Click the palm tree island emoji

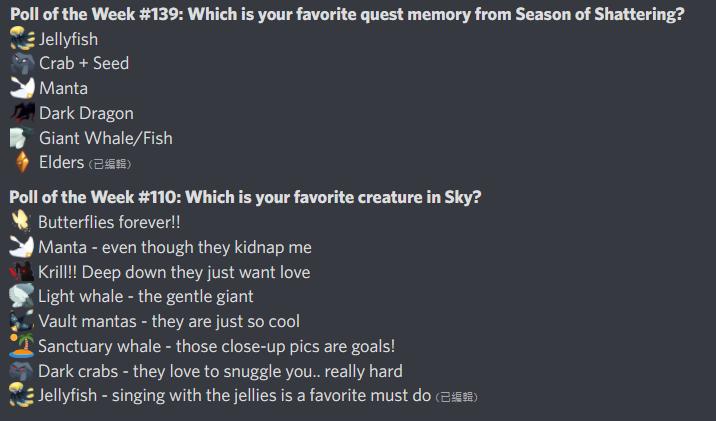coord(21,346)
